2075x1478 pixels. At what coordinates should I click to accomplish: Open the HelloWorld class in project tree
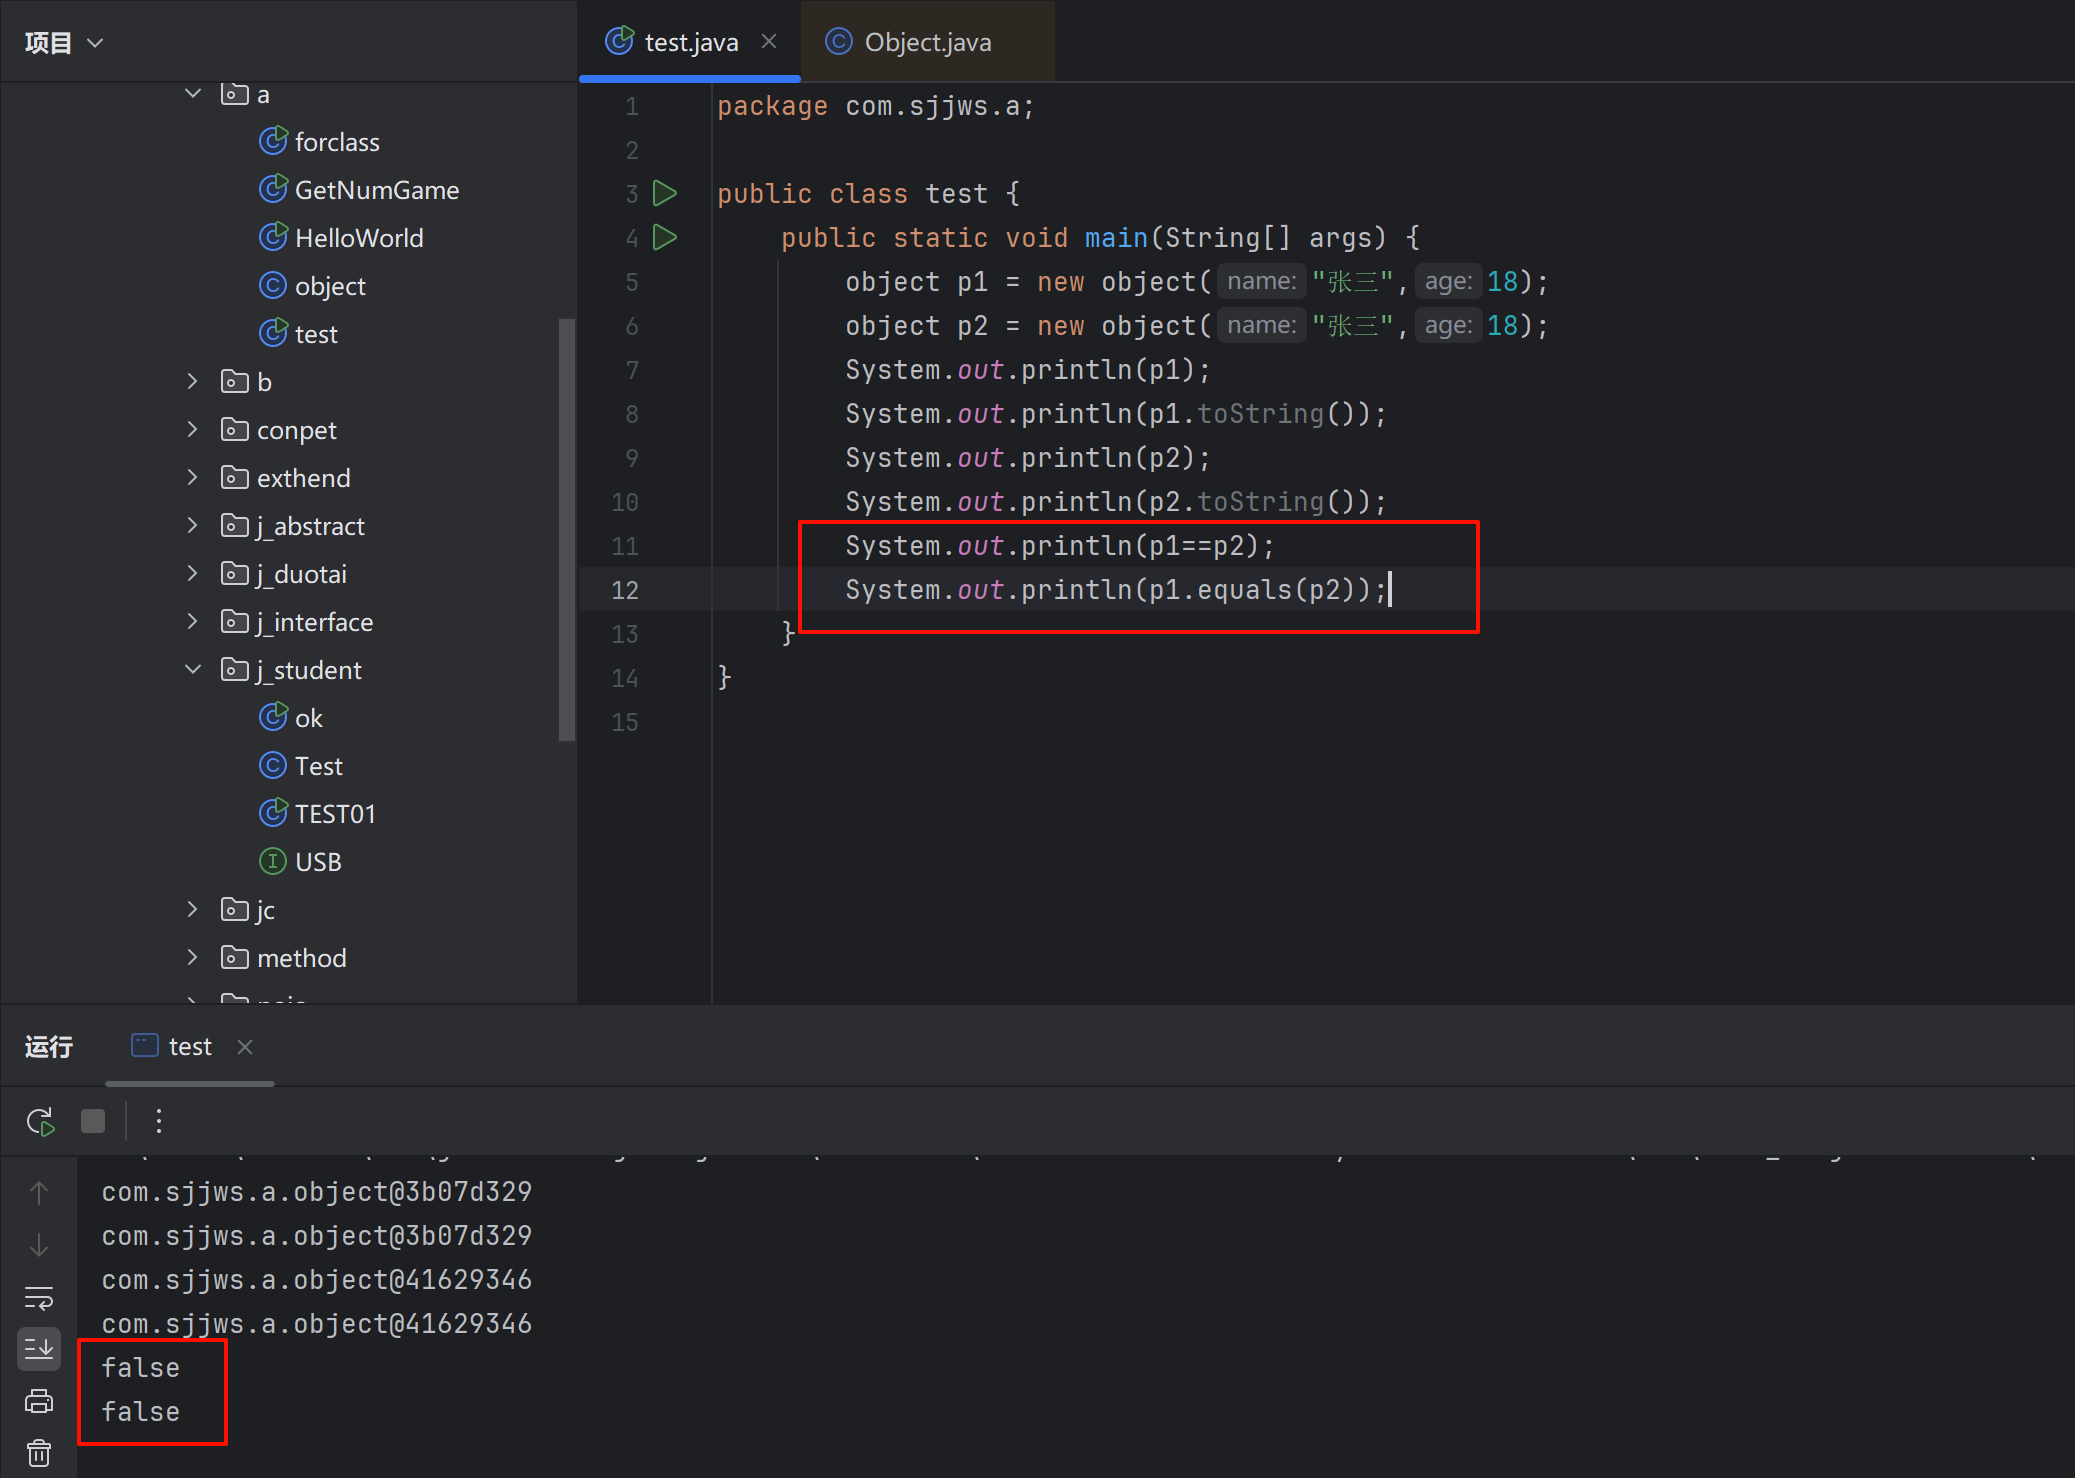(358, 238)
